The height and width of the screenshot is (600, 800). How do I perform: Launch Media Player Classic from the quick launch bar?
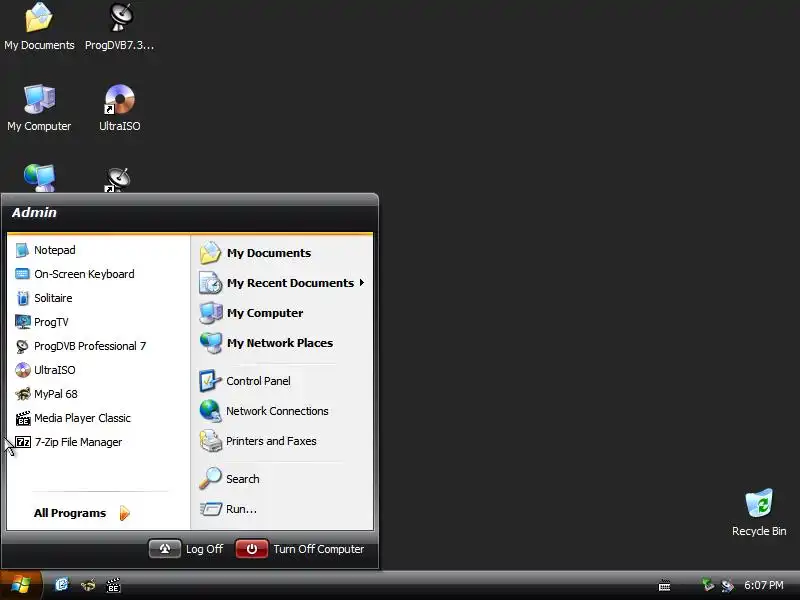click(113, 585)
